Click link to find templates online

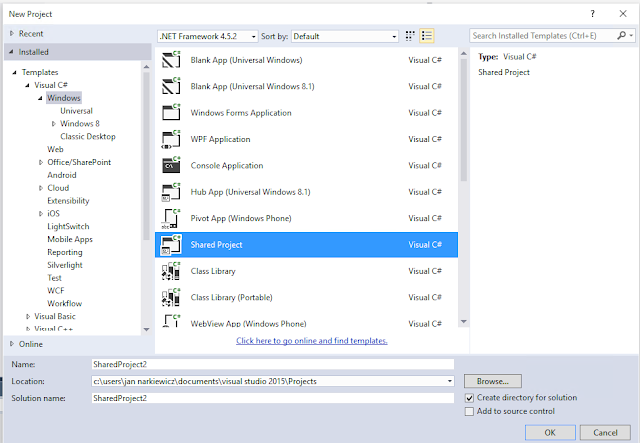tap(311, 341)
